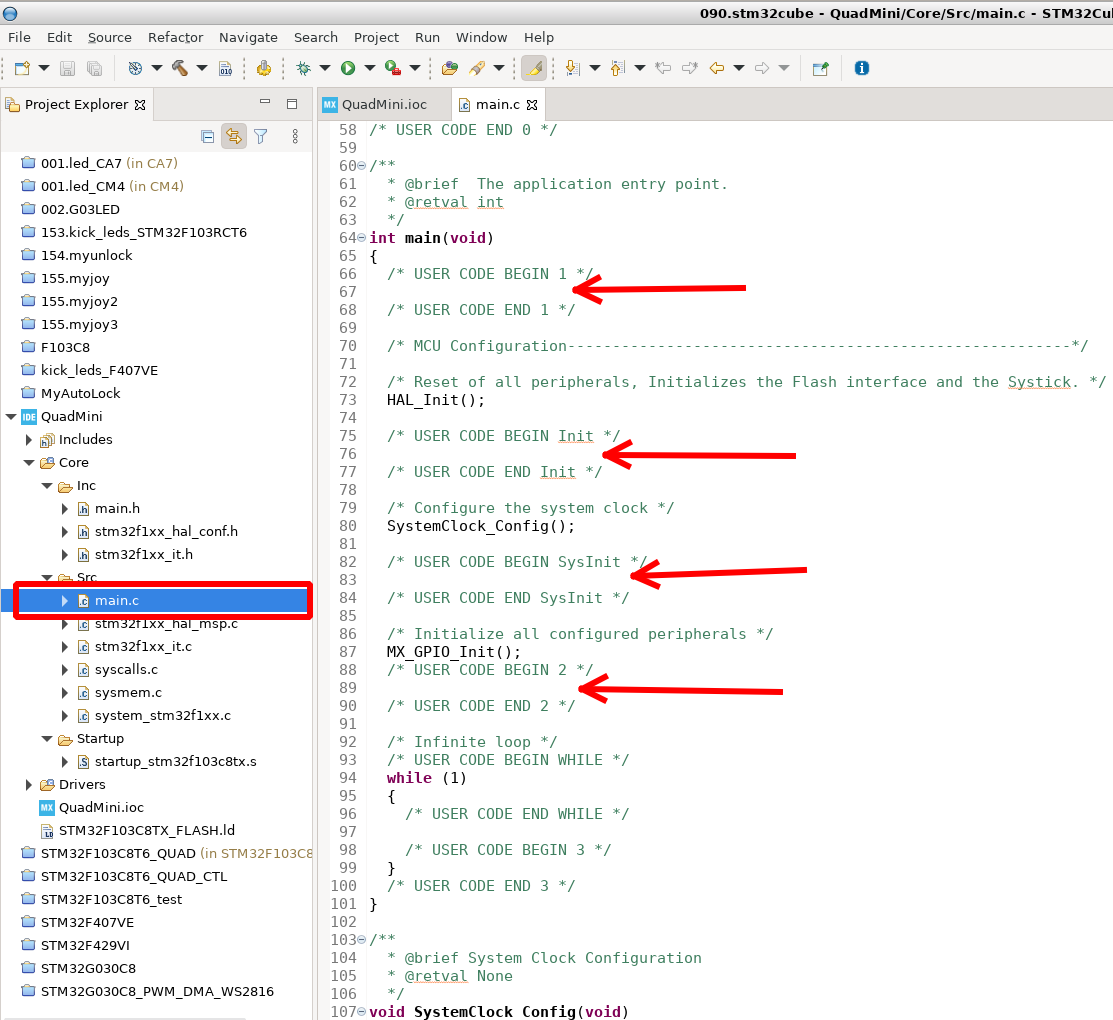Select the STM32G030C8_PWM_DMA_WS2816 project

coord(157,992)
